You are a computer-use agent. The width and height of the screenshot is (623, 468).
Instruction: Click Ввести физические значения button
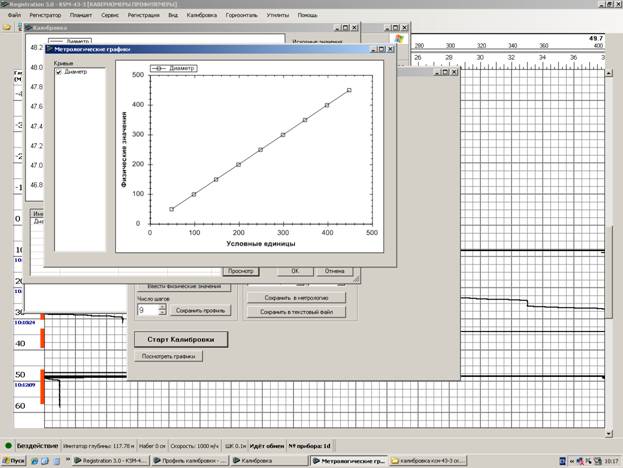point(184,287)
